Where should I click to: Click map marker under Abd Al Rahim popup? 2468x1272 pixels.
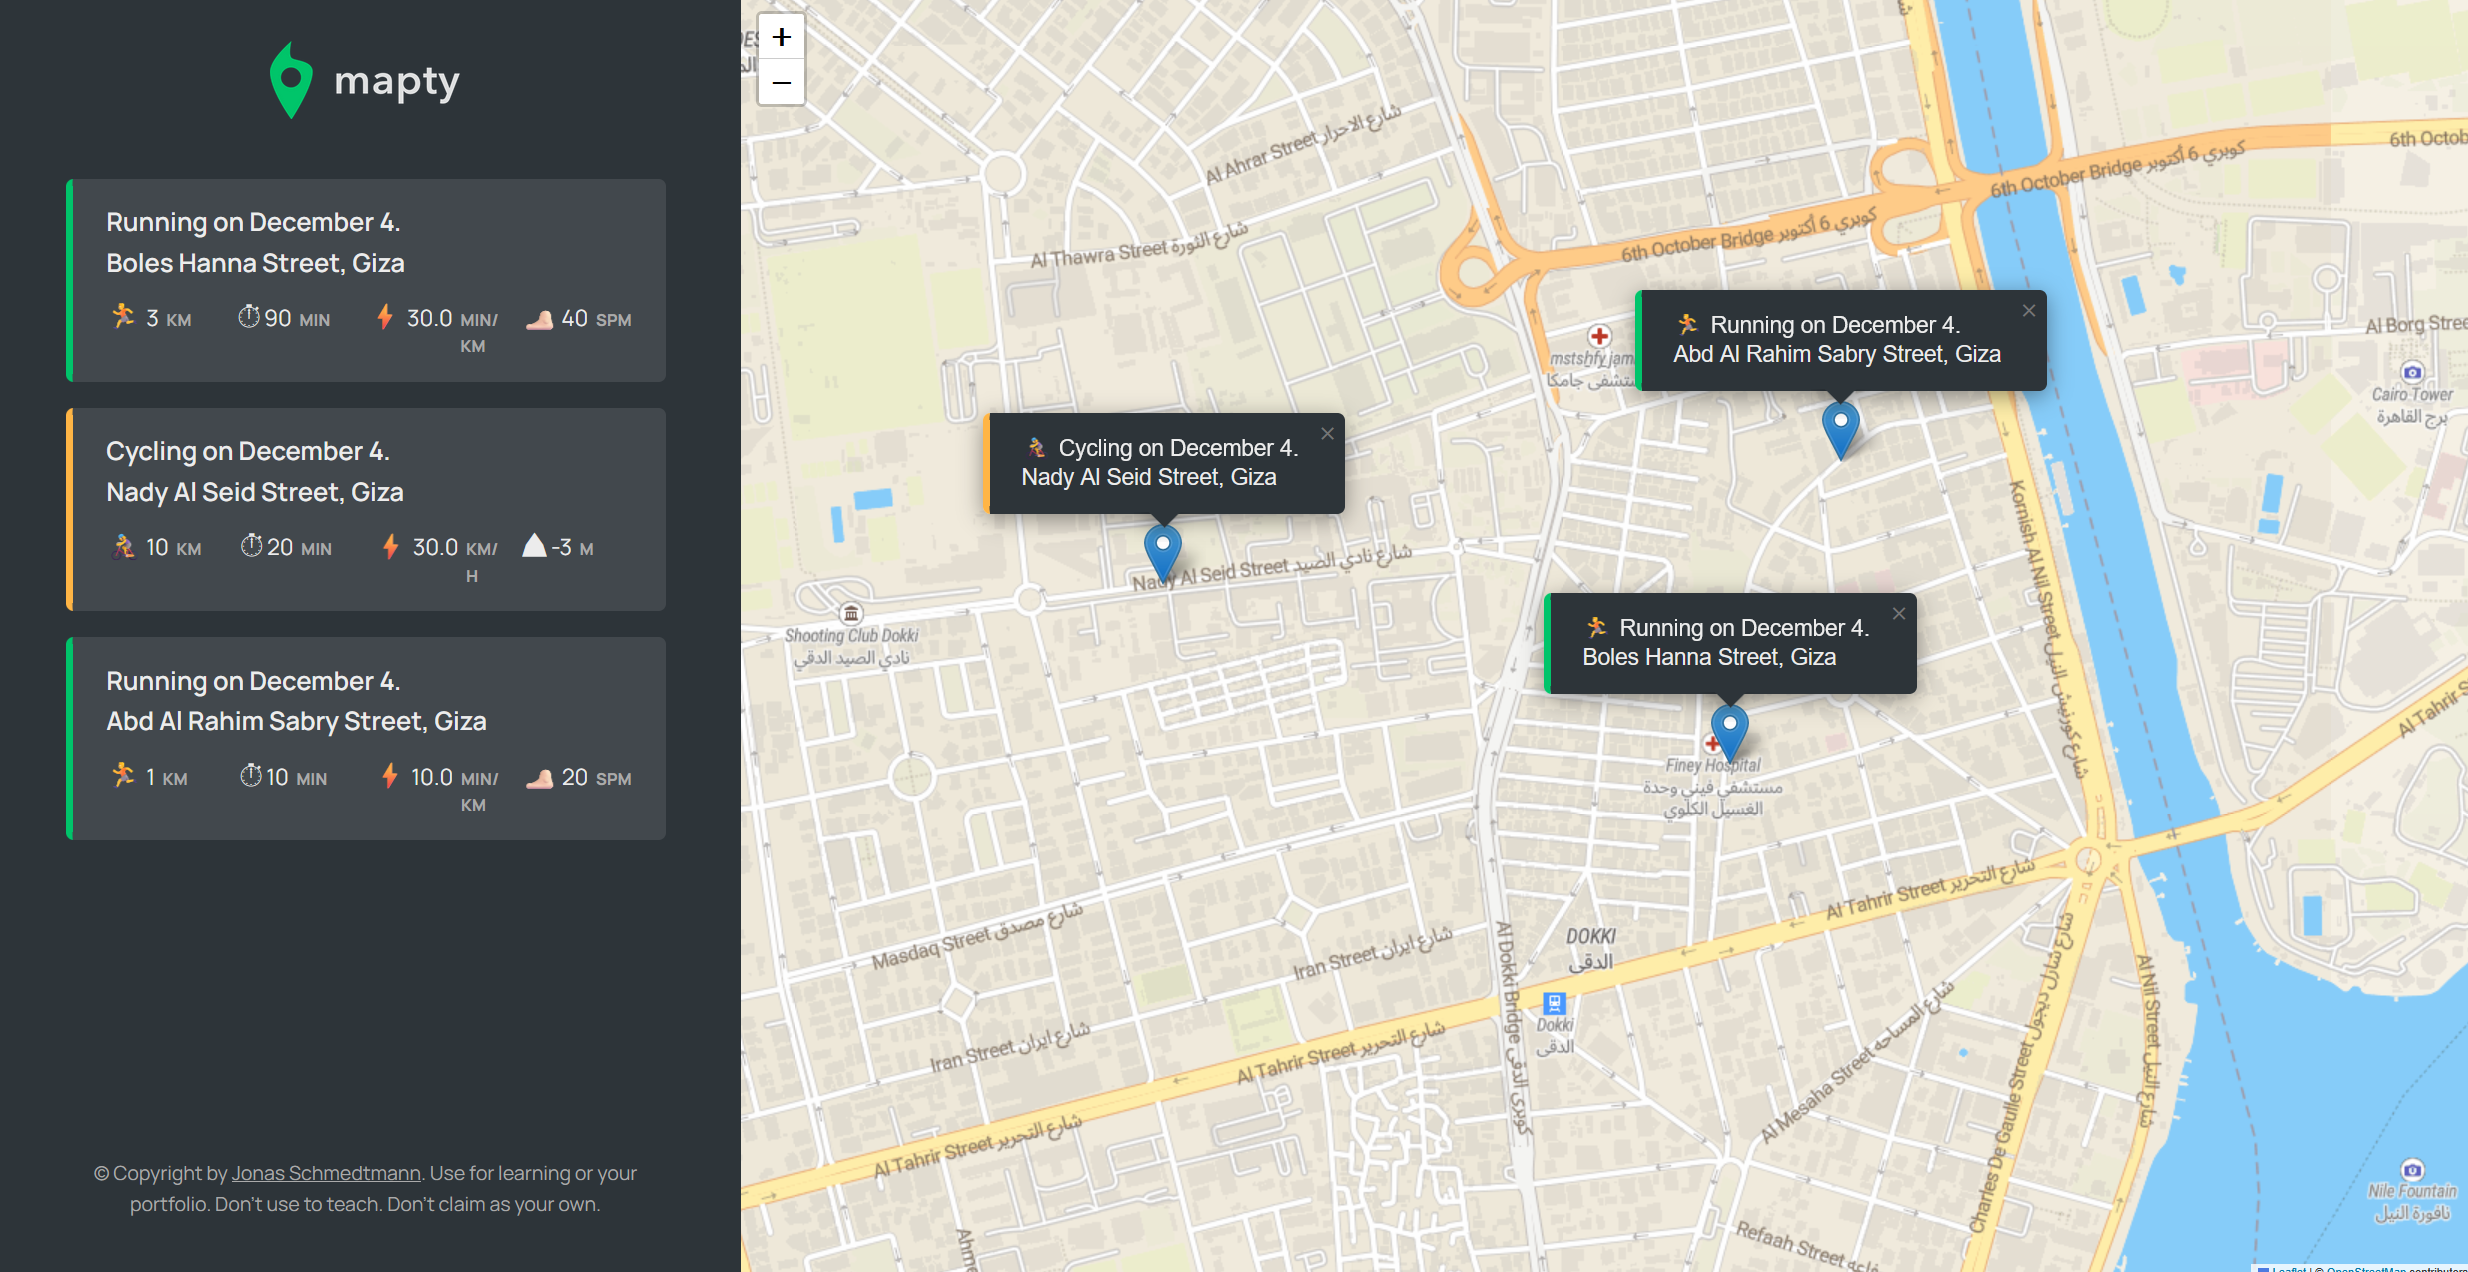tap(1840, 428)
